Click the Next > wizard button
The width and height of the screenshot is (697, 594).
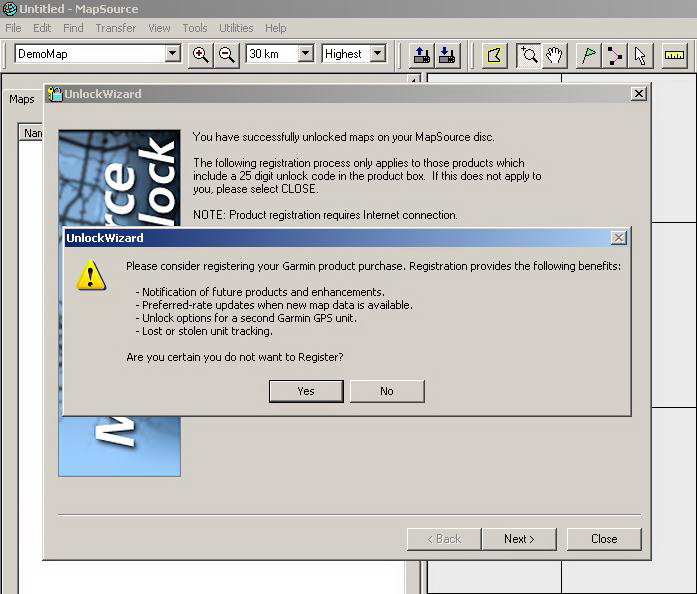519,539
